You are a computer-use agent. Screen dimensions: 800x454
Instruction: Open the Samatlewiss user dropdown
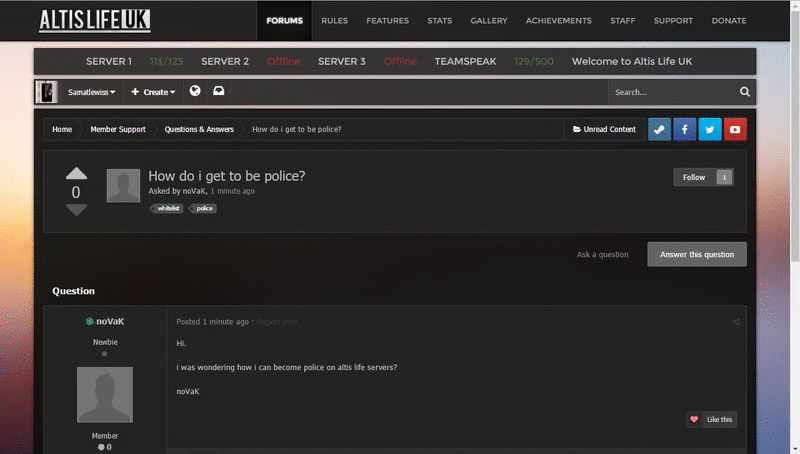click(91, 92)
